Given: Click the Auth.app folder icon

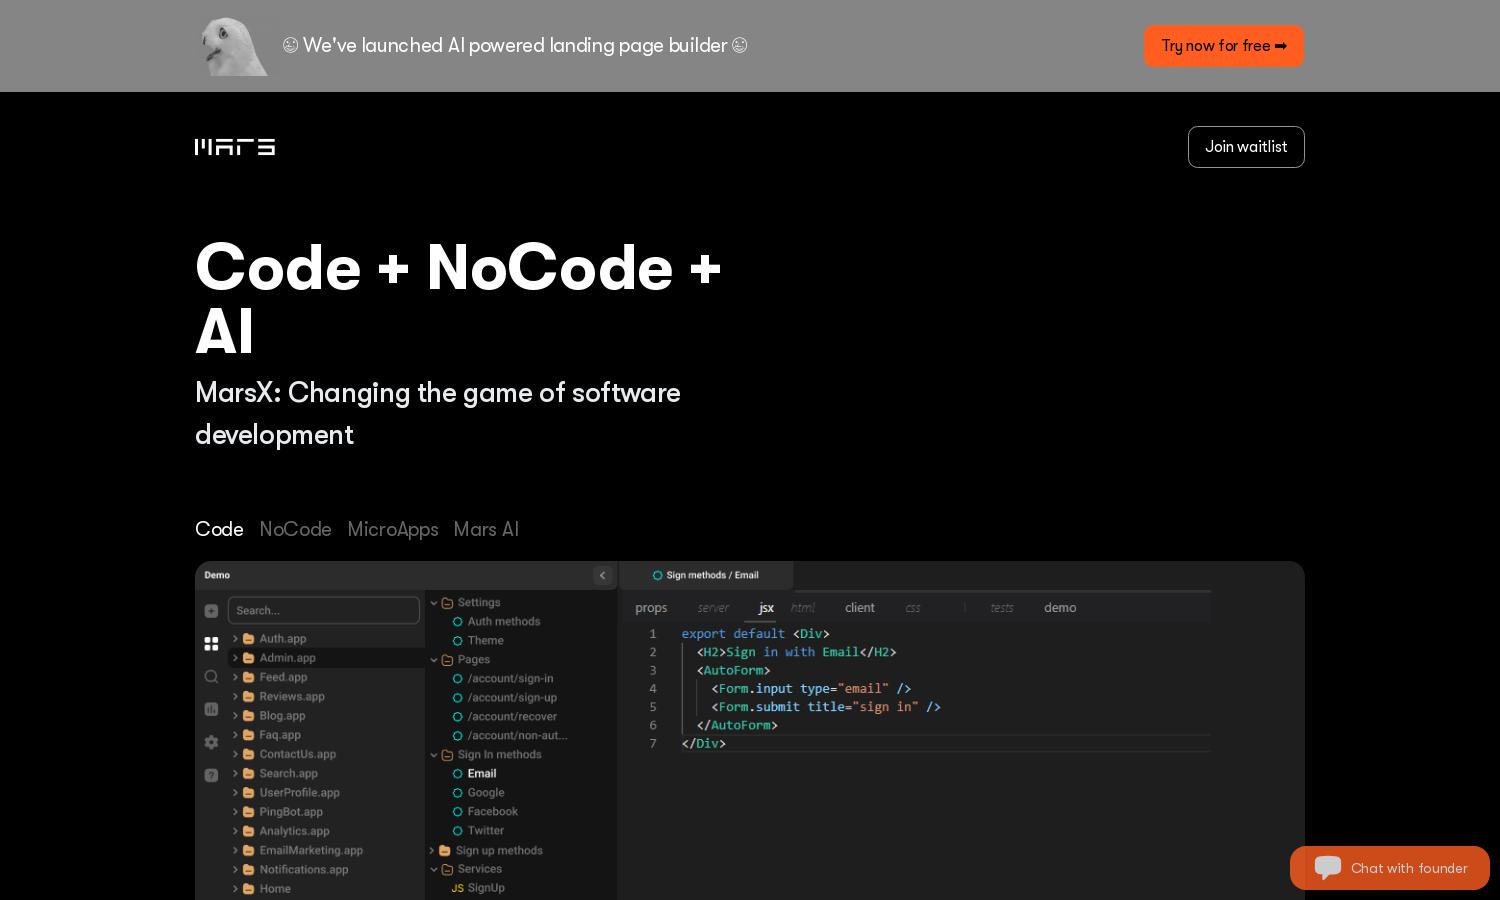Looking at the screenshot, I should [248, 639].
